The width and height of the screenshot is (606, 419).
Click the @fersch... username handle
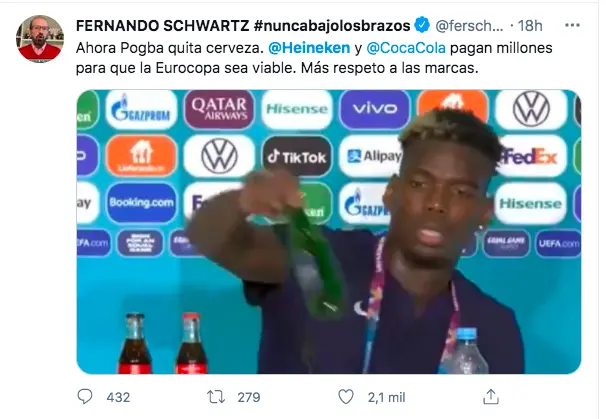coord(469,26)
